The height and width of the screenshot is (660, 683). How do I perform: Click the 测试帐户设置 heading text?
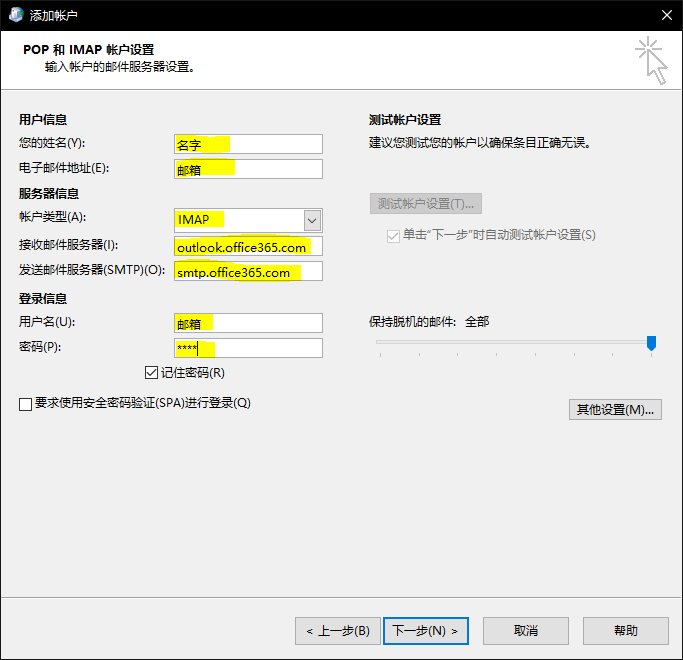405,119
